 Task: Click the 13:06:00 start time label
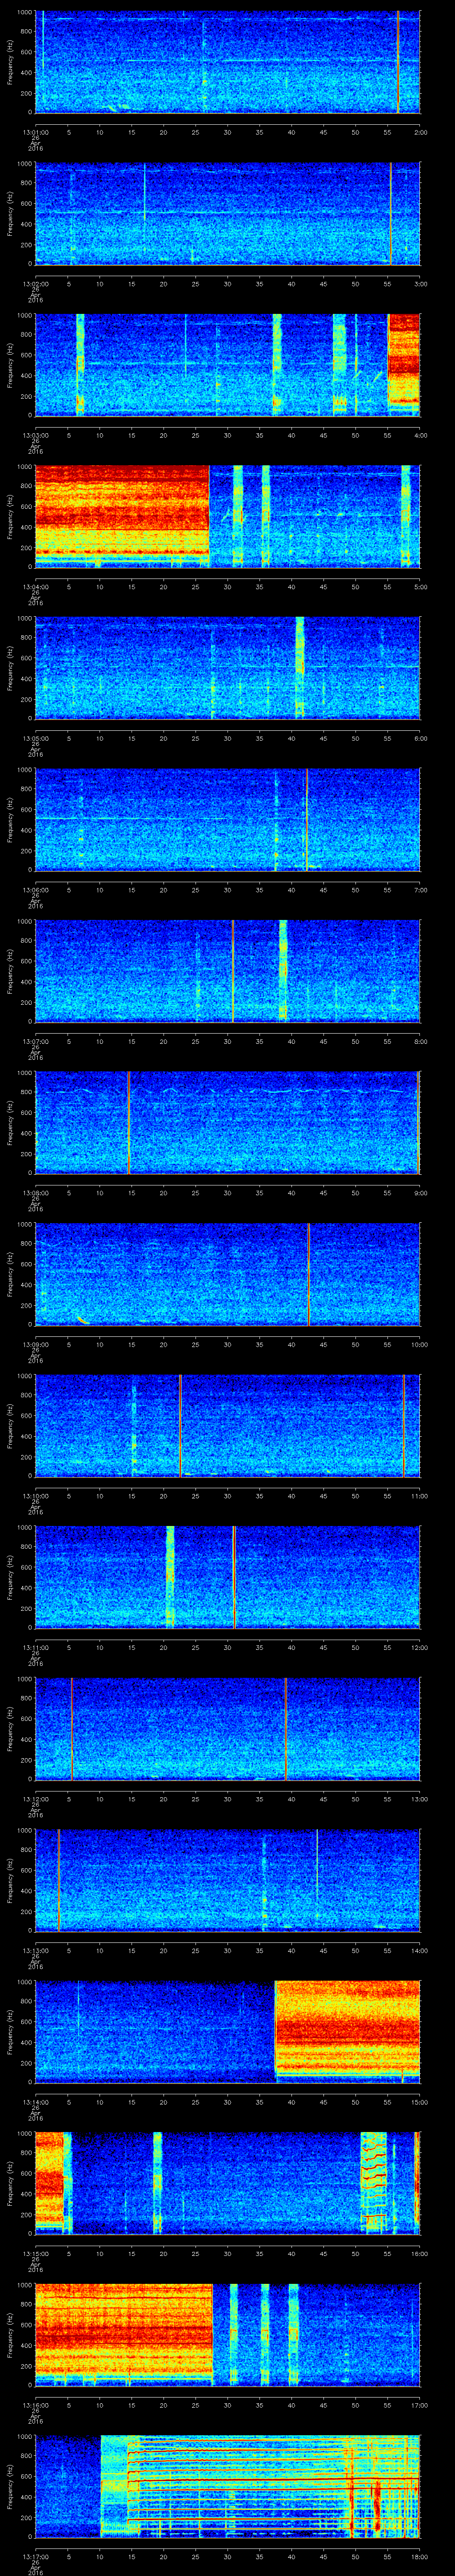point(35,890)
